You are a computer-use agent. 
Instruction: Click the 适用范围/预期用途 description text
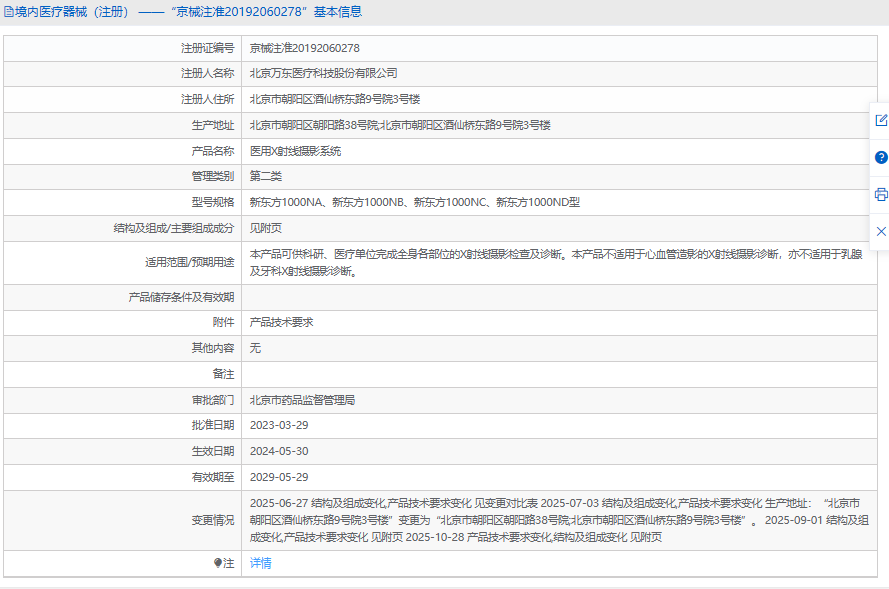[556, 263]
